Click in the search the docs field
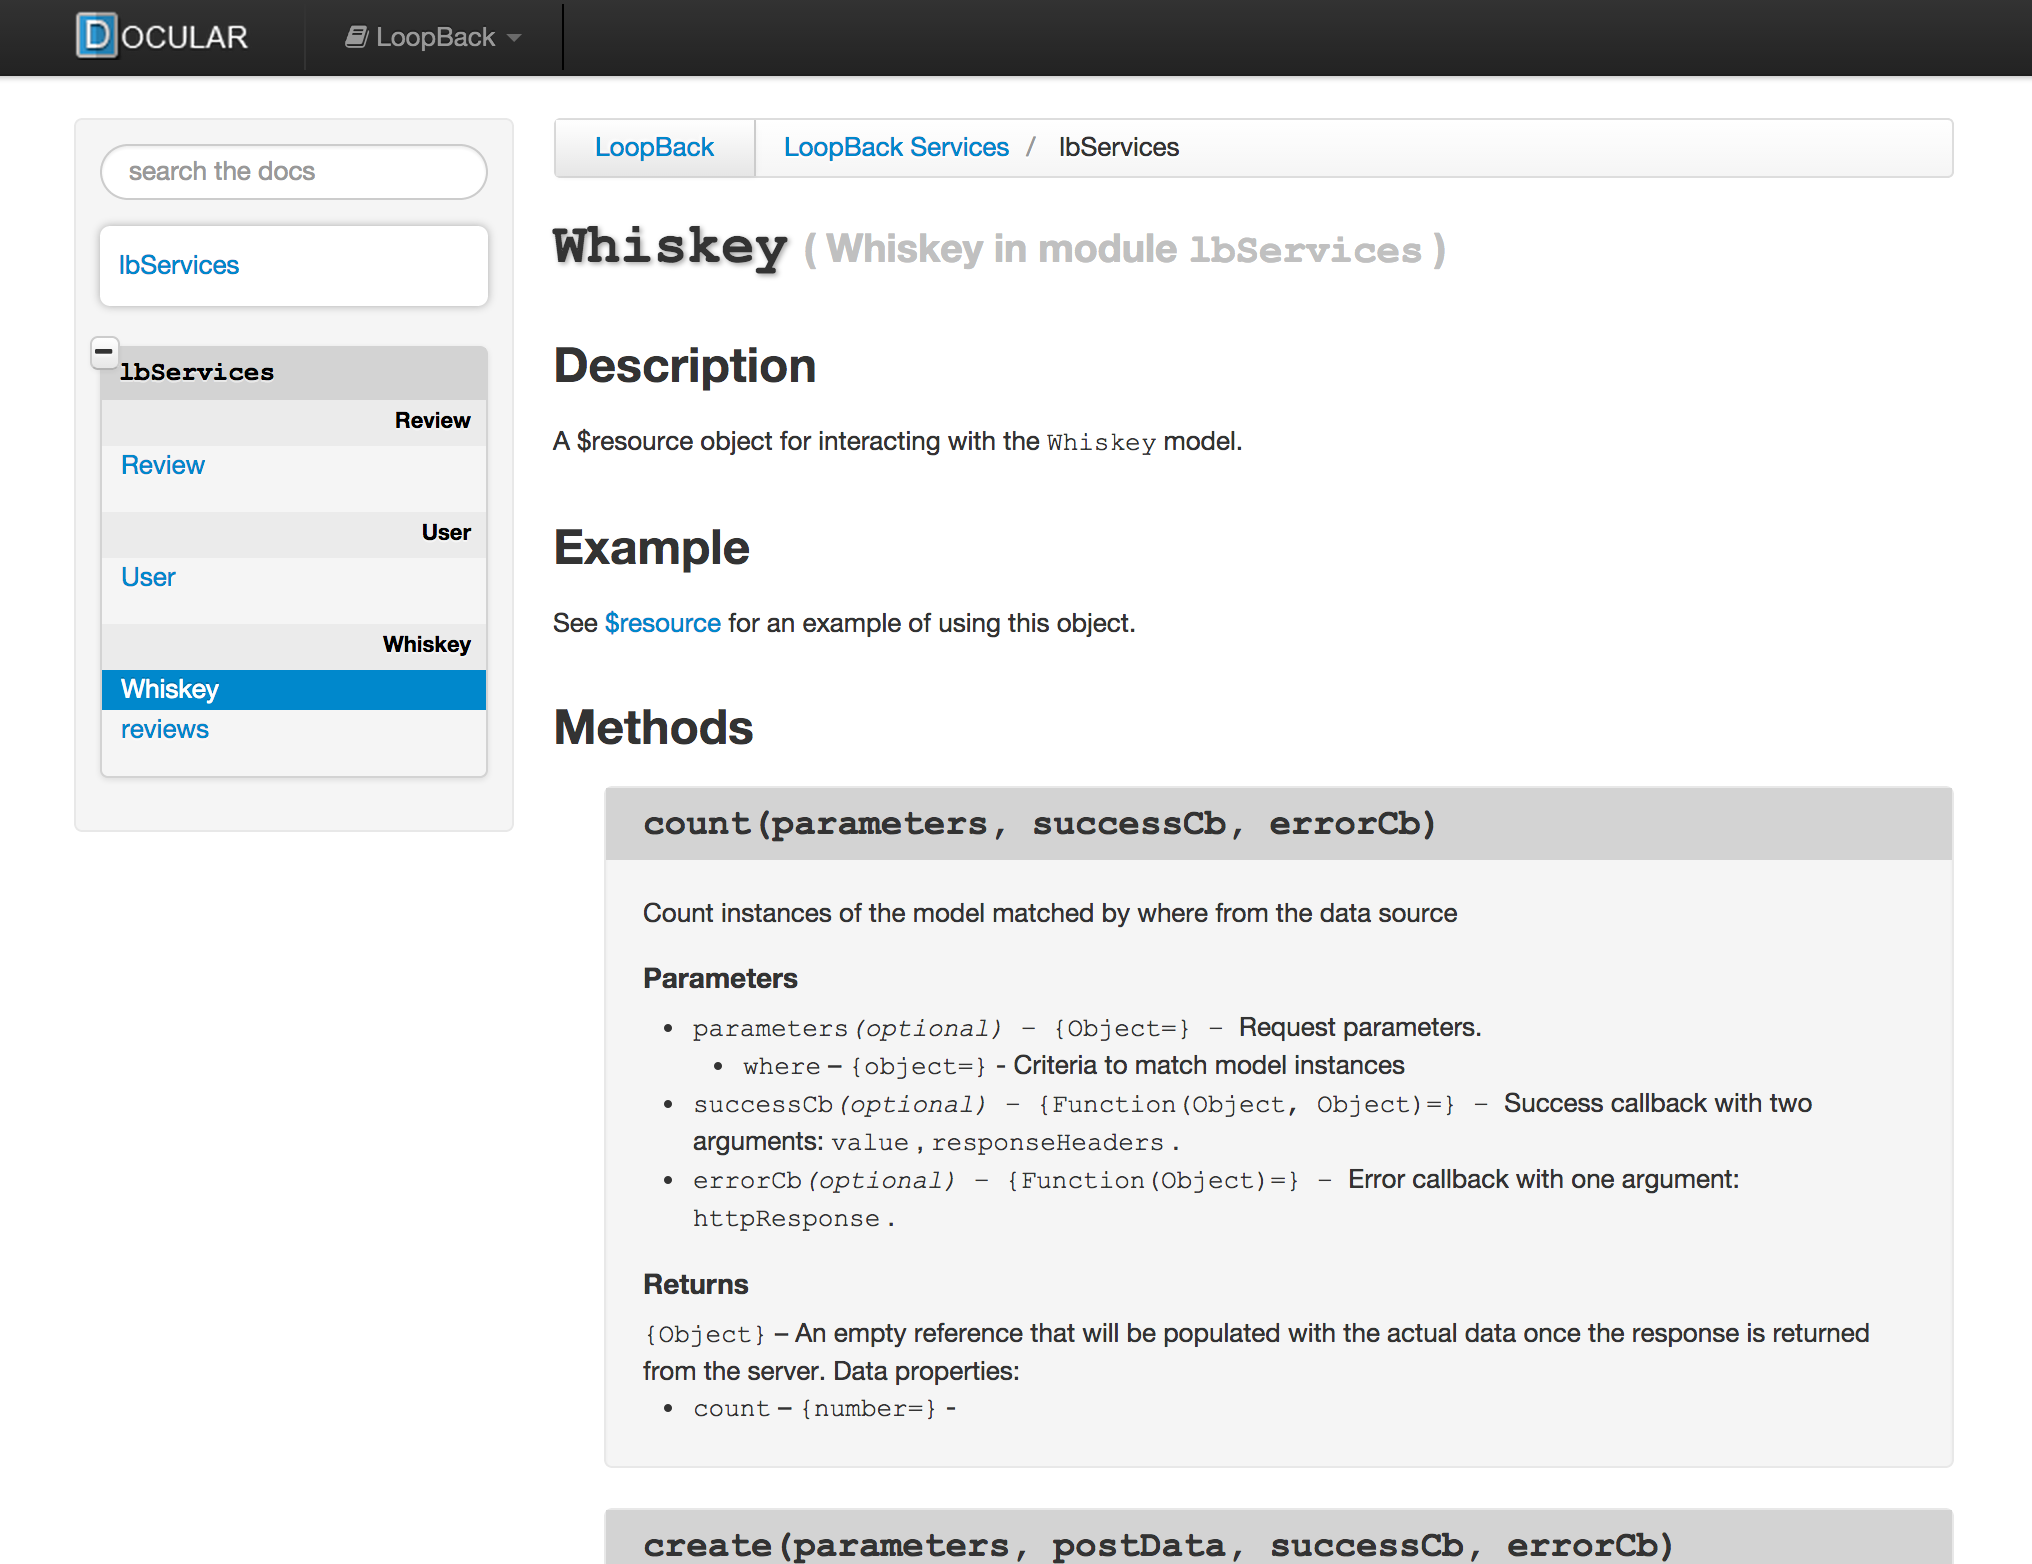Viewport: 2032px width, 1564px height. [294, 172]
